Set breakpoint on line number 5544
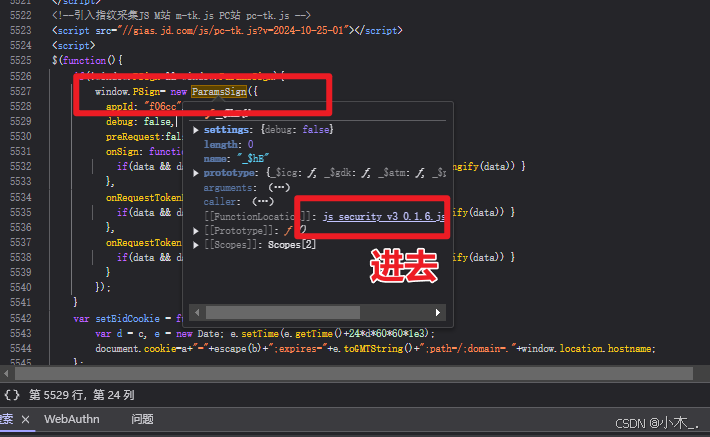The height and width of the screenshot is (437, 710). pos(21,348)
